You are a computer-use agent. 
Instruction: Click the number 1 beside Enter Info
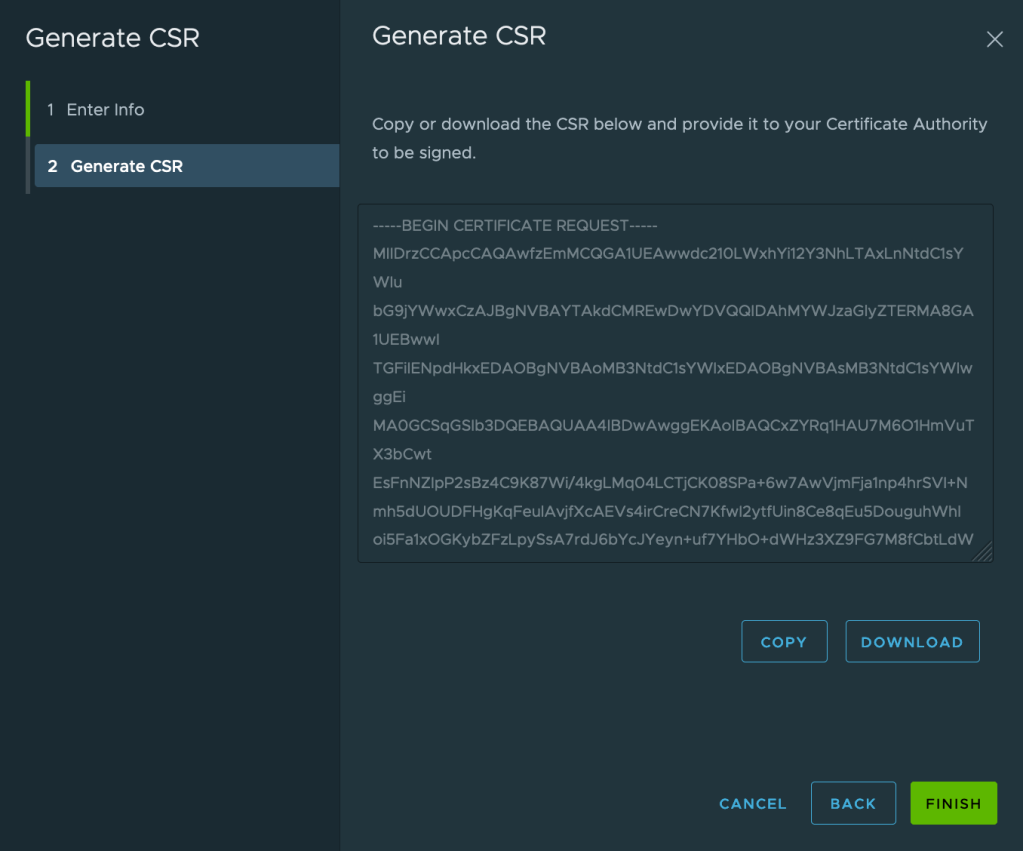click(x=51, y=110)
